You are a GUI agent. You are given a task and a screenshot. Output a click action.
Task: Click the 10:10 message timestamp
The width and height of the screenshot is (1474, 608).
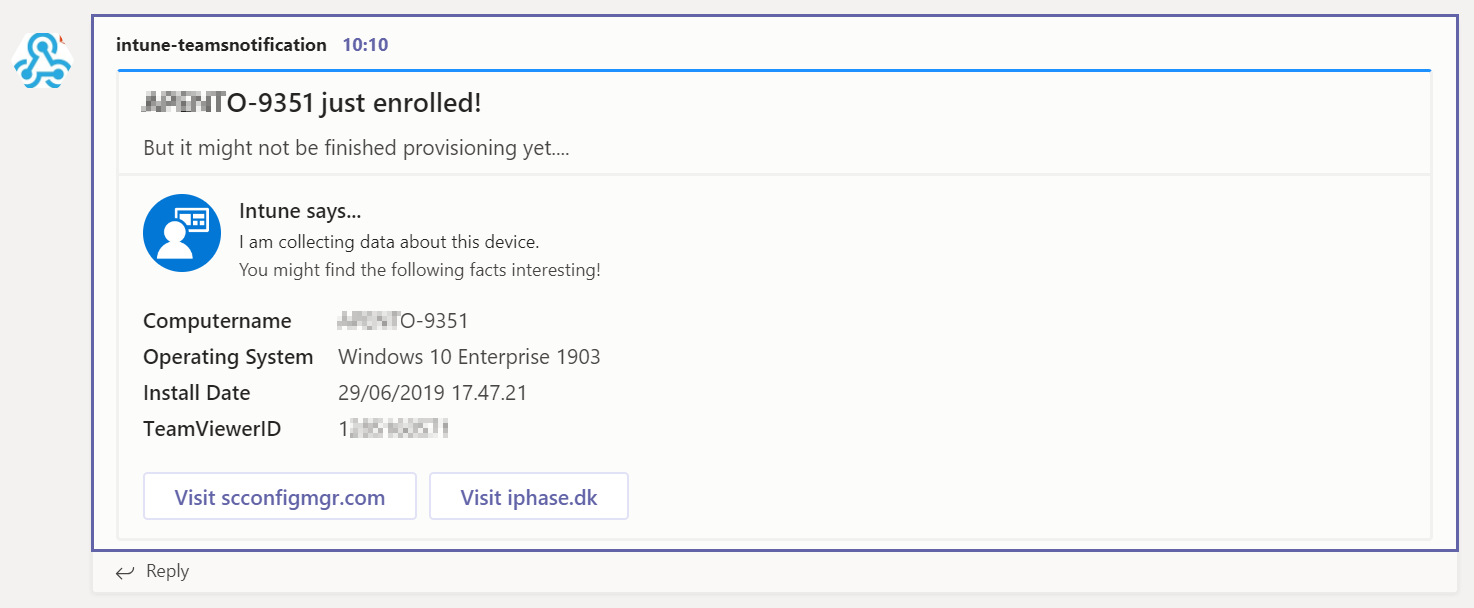pos(364,44)
